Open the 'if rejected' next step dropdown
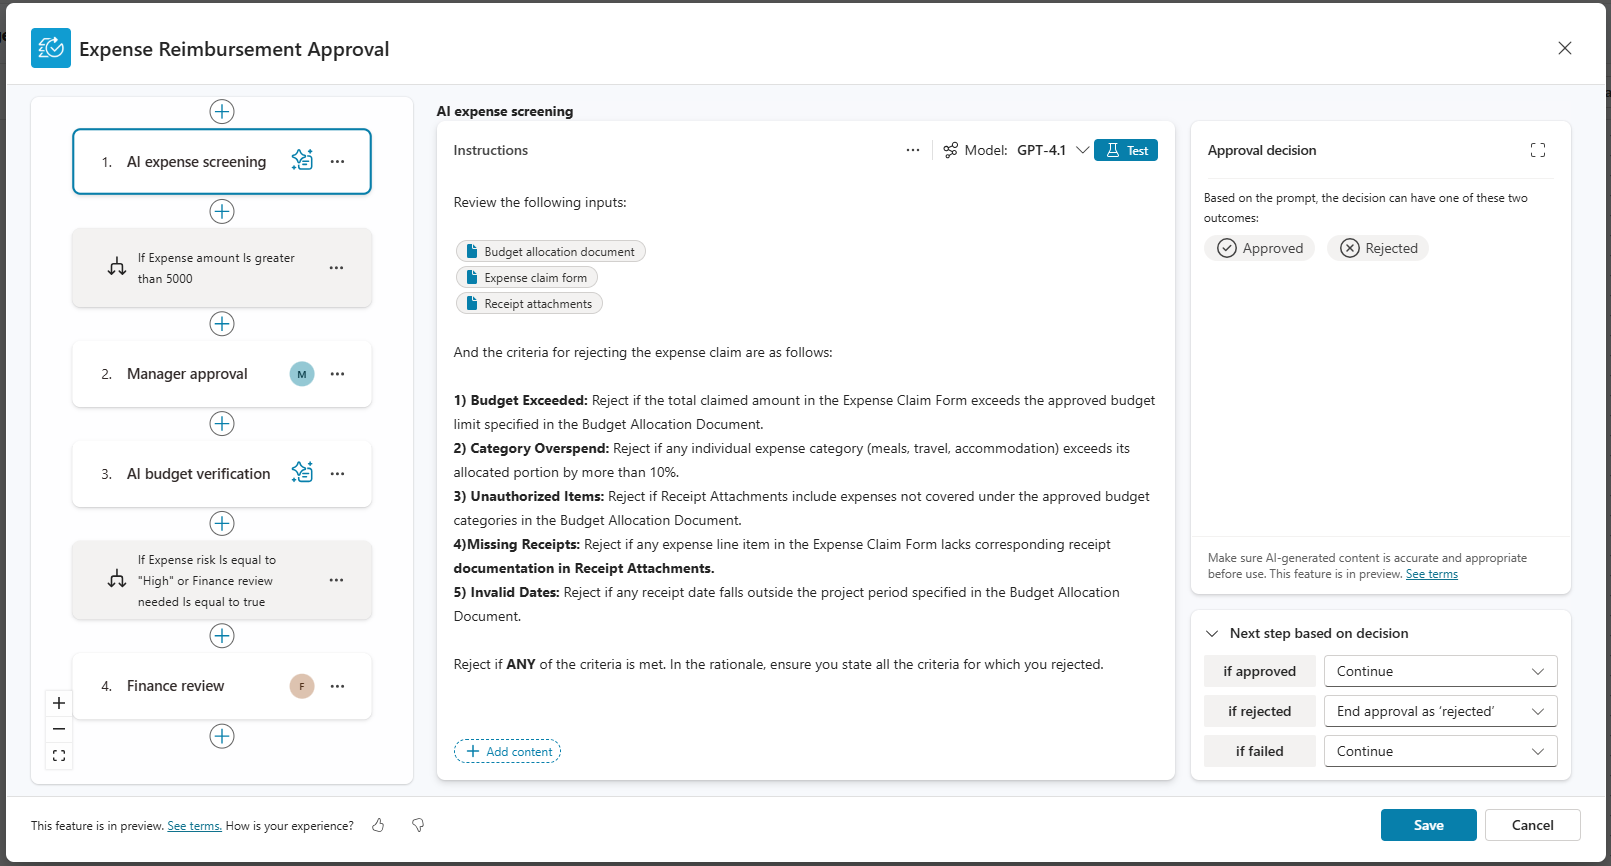Viewport: 1611px width, 866px height. [x=1440, y=711]
